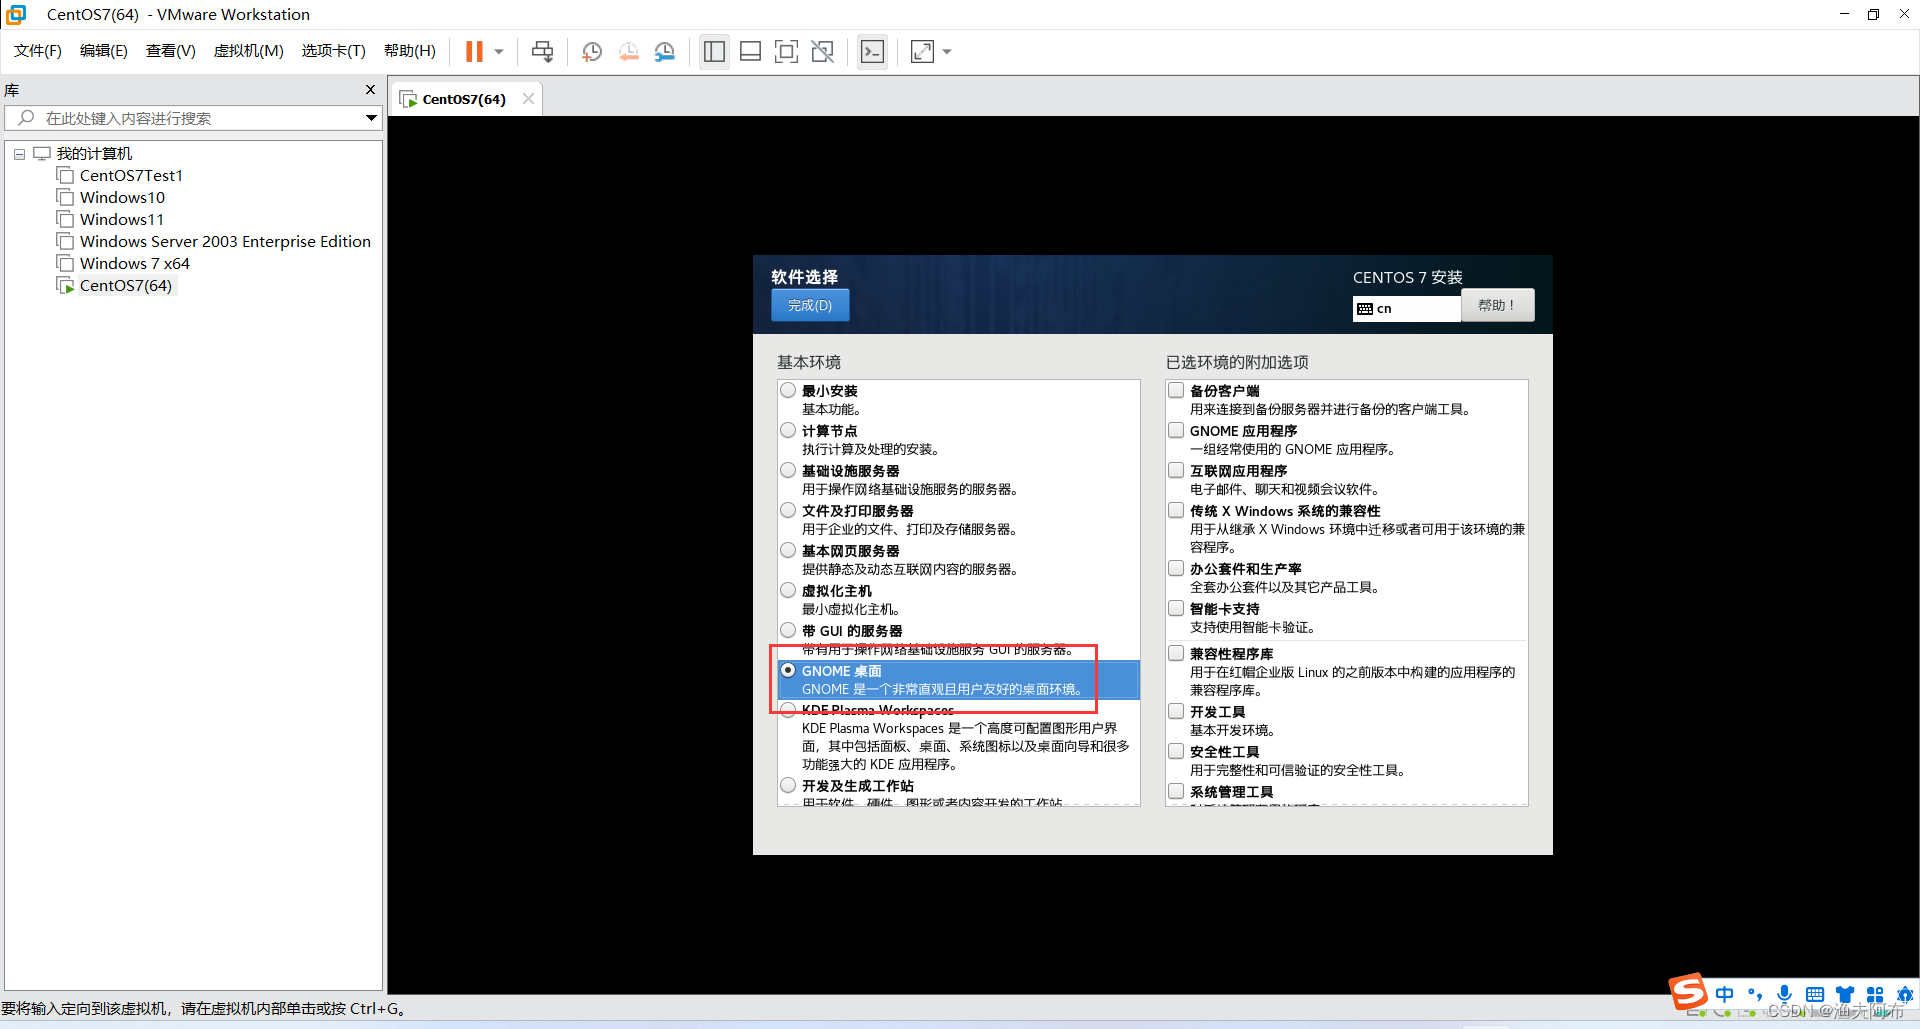Screen dimensions: 1920x1029
Task: Open the 虚拟机(M) menu
Action: [x=249, y=51]
